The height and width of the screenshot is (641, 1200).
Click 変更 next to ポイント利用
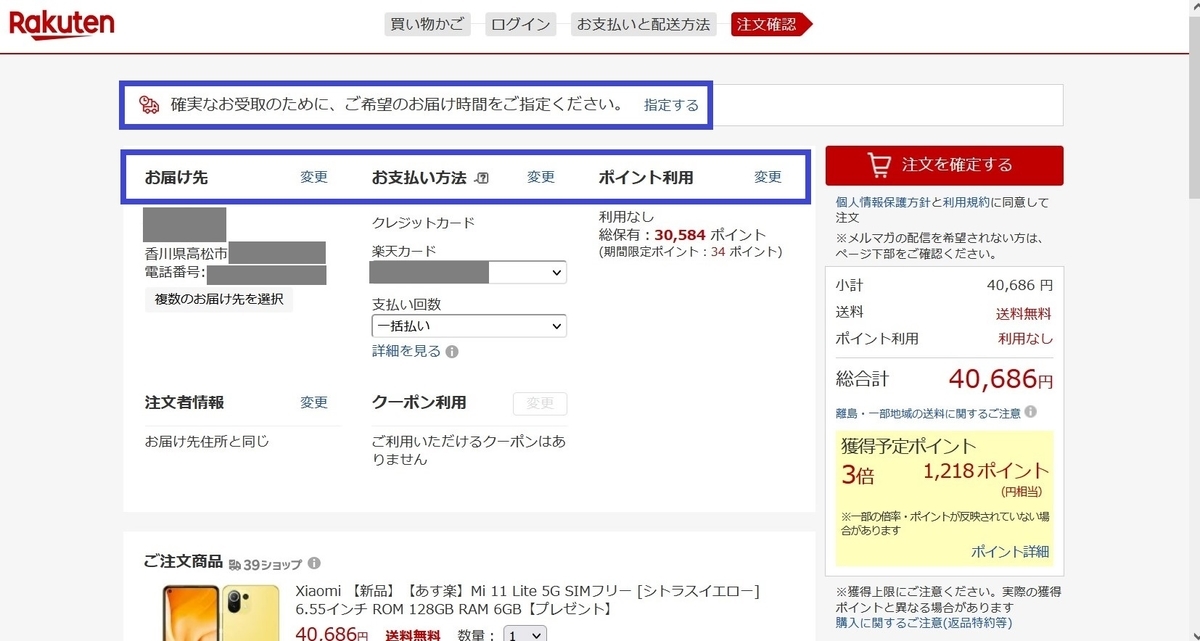(768, 177)
